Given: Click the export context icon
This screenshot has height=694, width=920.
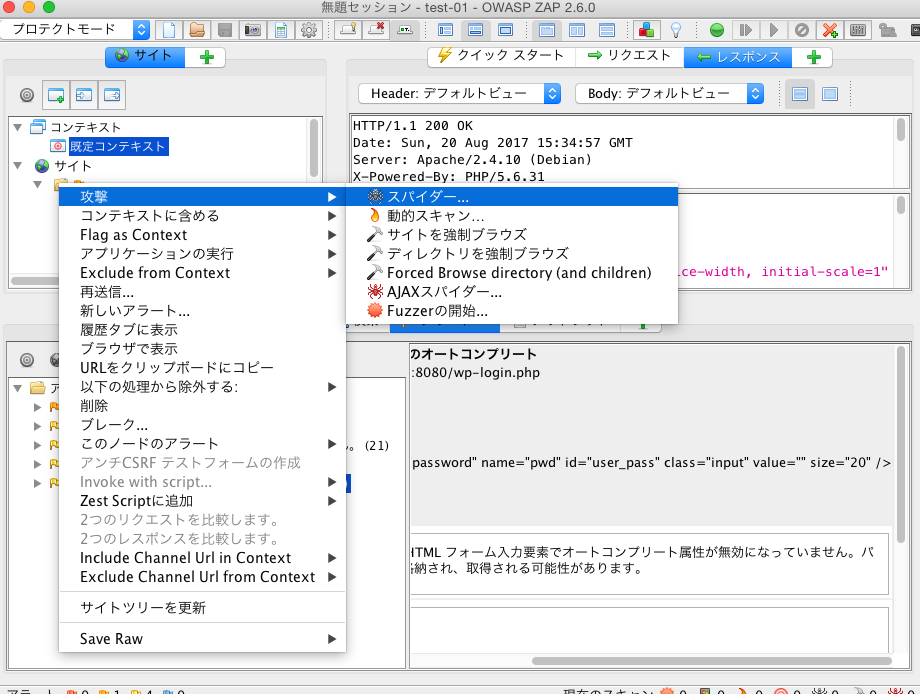Looking at the screenshot, I should 112,94.
